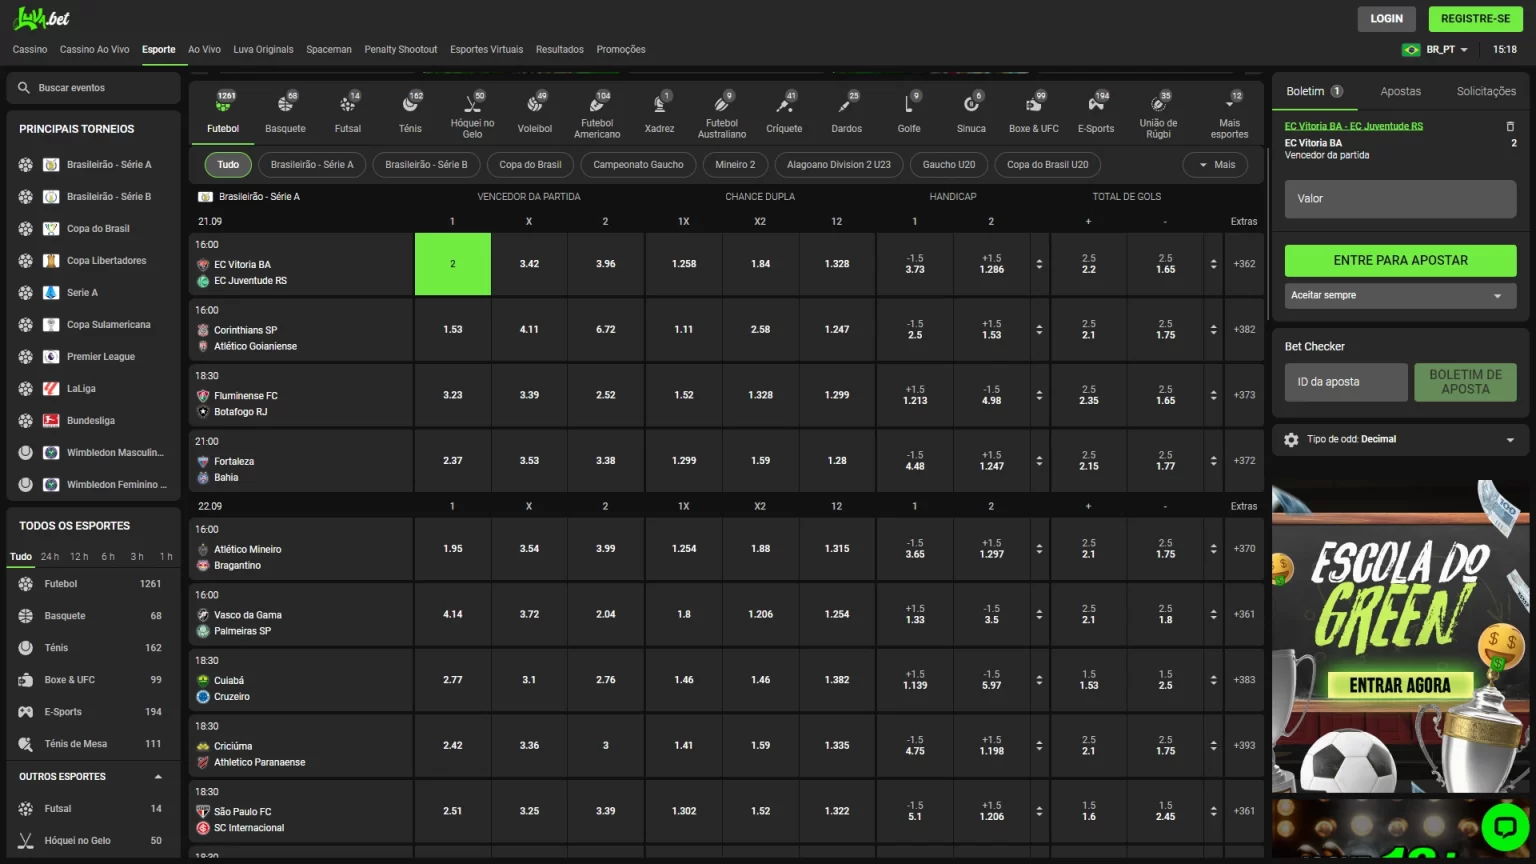Pick Atlético Mineiro home odd 1.95
Screen dimensions: 1536x864
pos(453,549)
